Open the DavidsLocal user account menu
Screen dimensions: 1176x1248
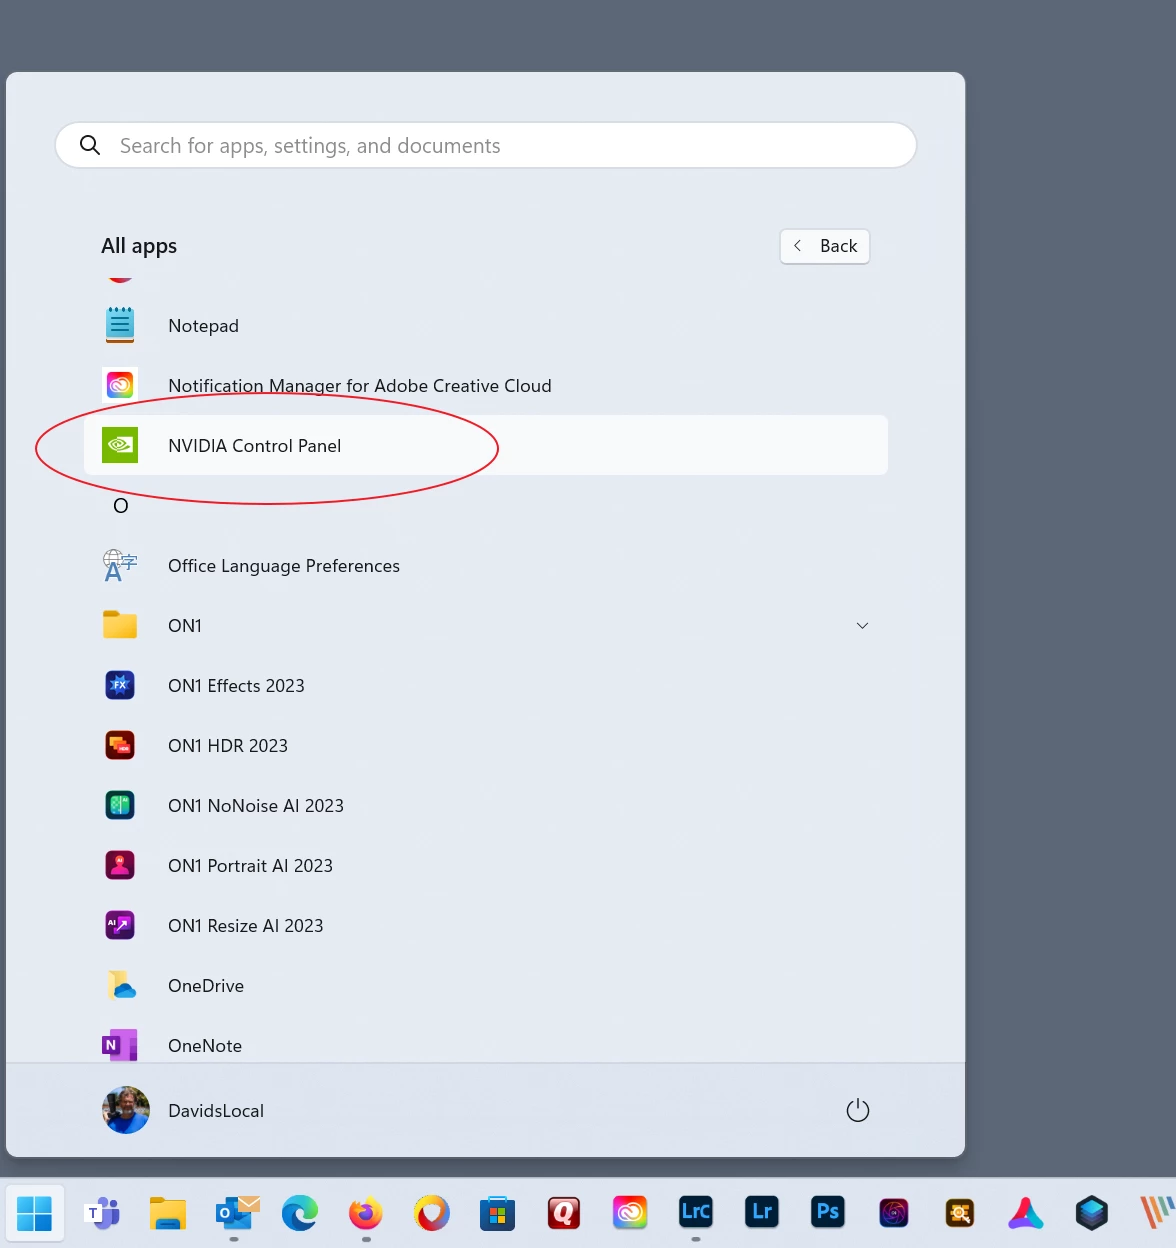184,1111
